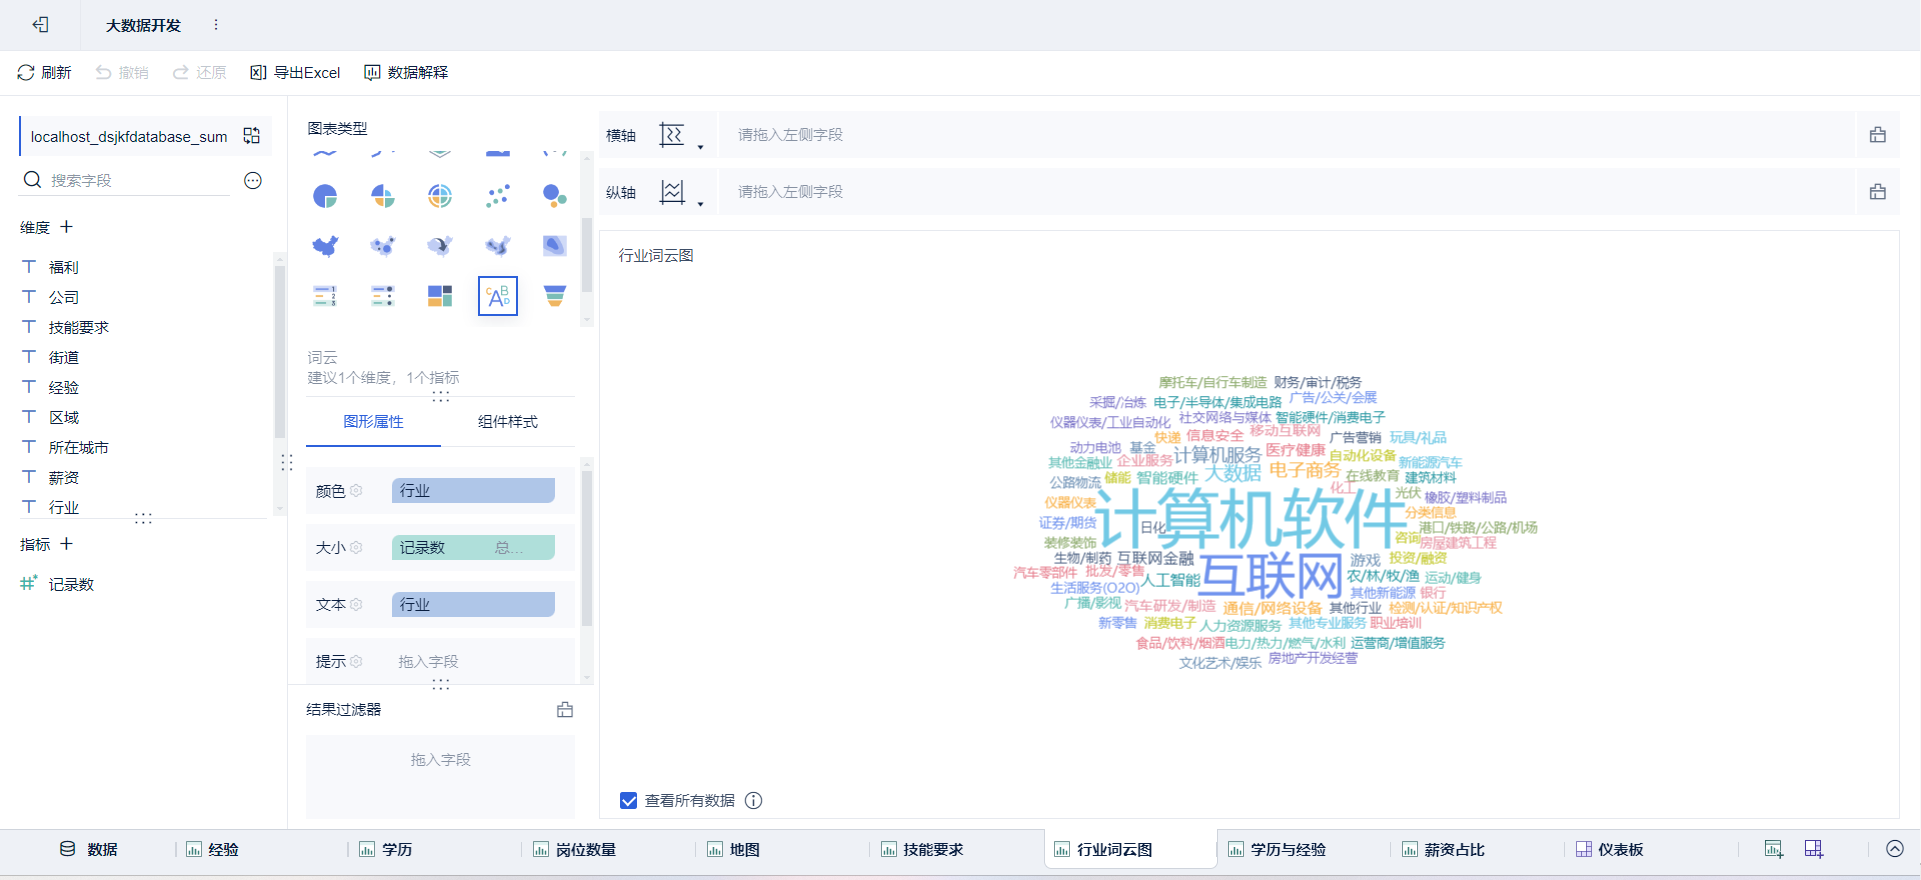Choose the contour density chart type
The image size is (1921, 880).
555,246
